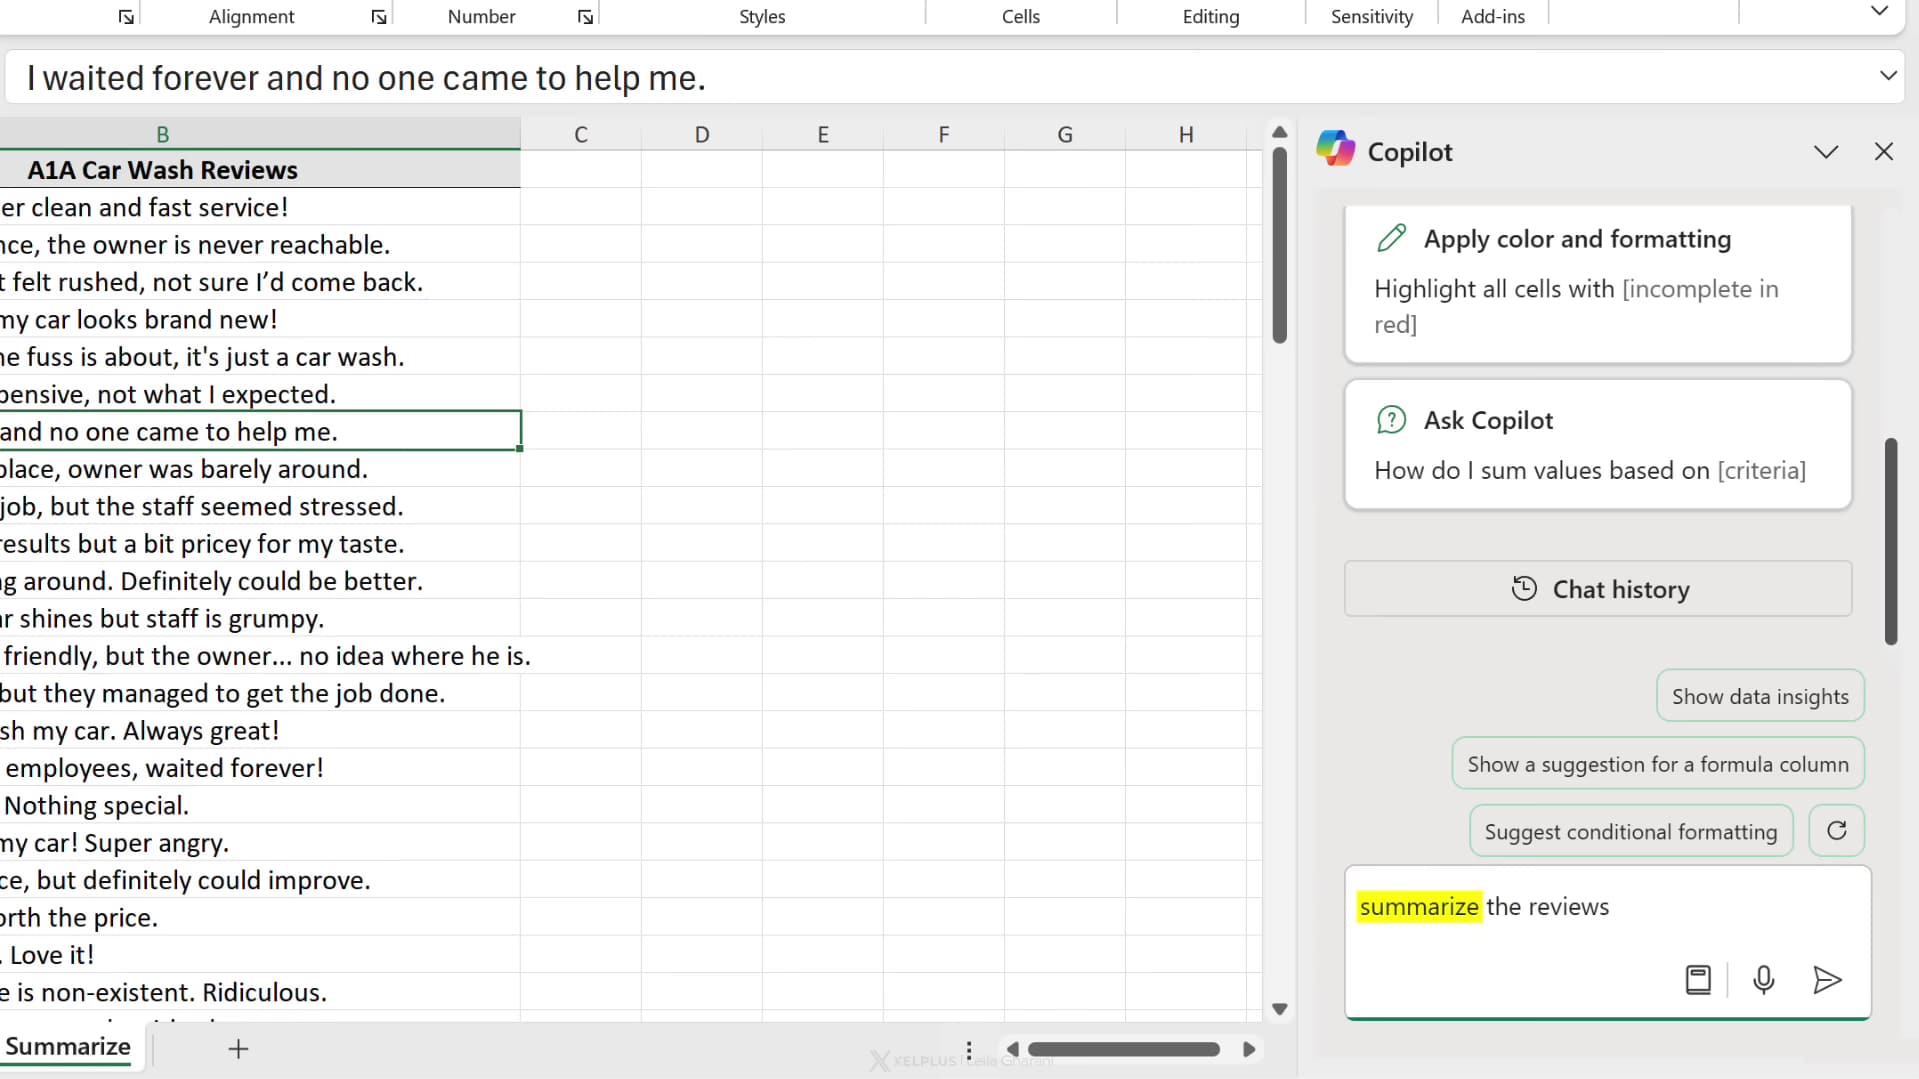This screenshot has width=1919, height=1079.
Task: Select column C header
Action: pos(581,135)
